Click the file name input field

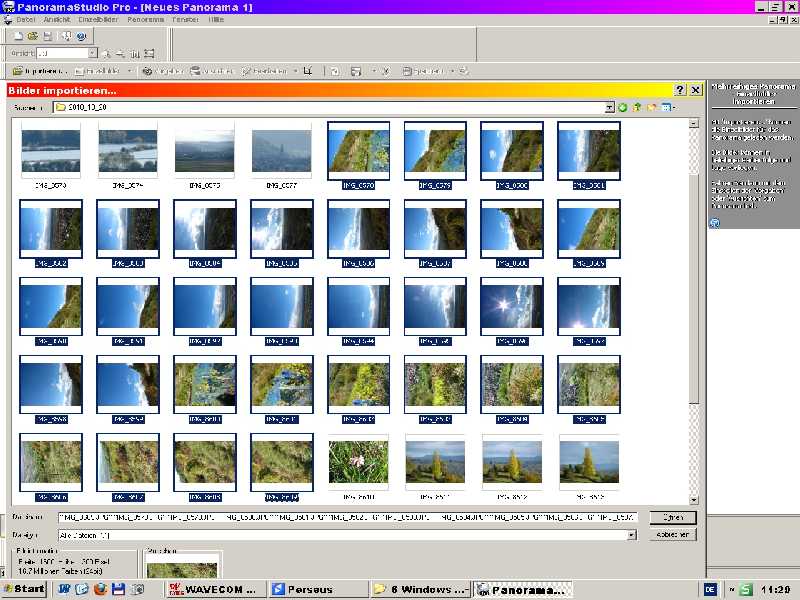pyautogui.click(x=345, y=518)
